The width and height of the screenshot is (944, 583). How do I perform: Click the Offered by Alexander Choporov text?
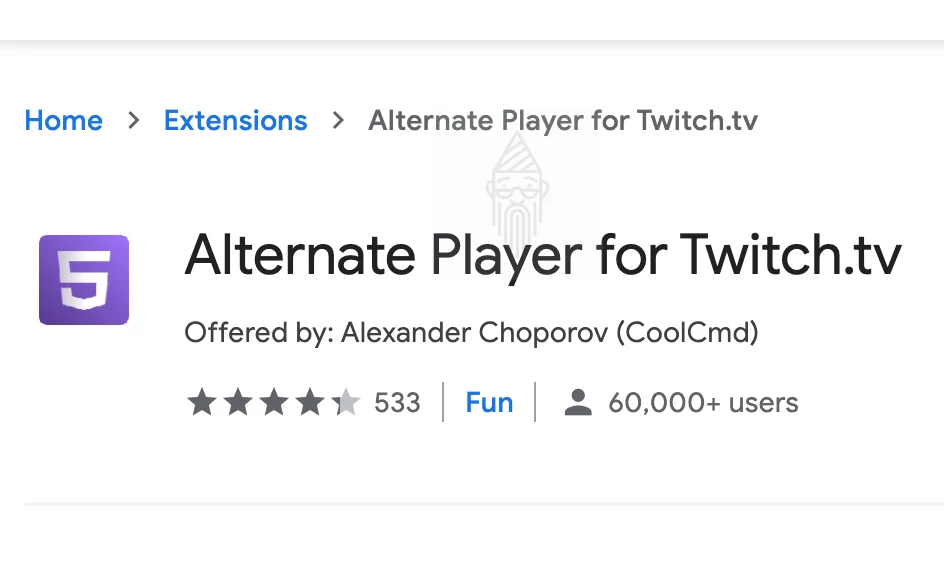click(x=471, y=332)
